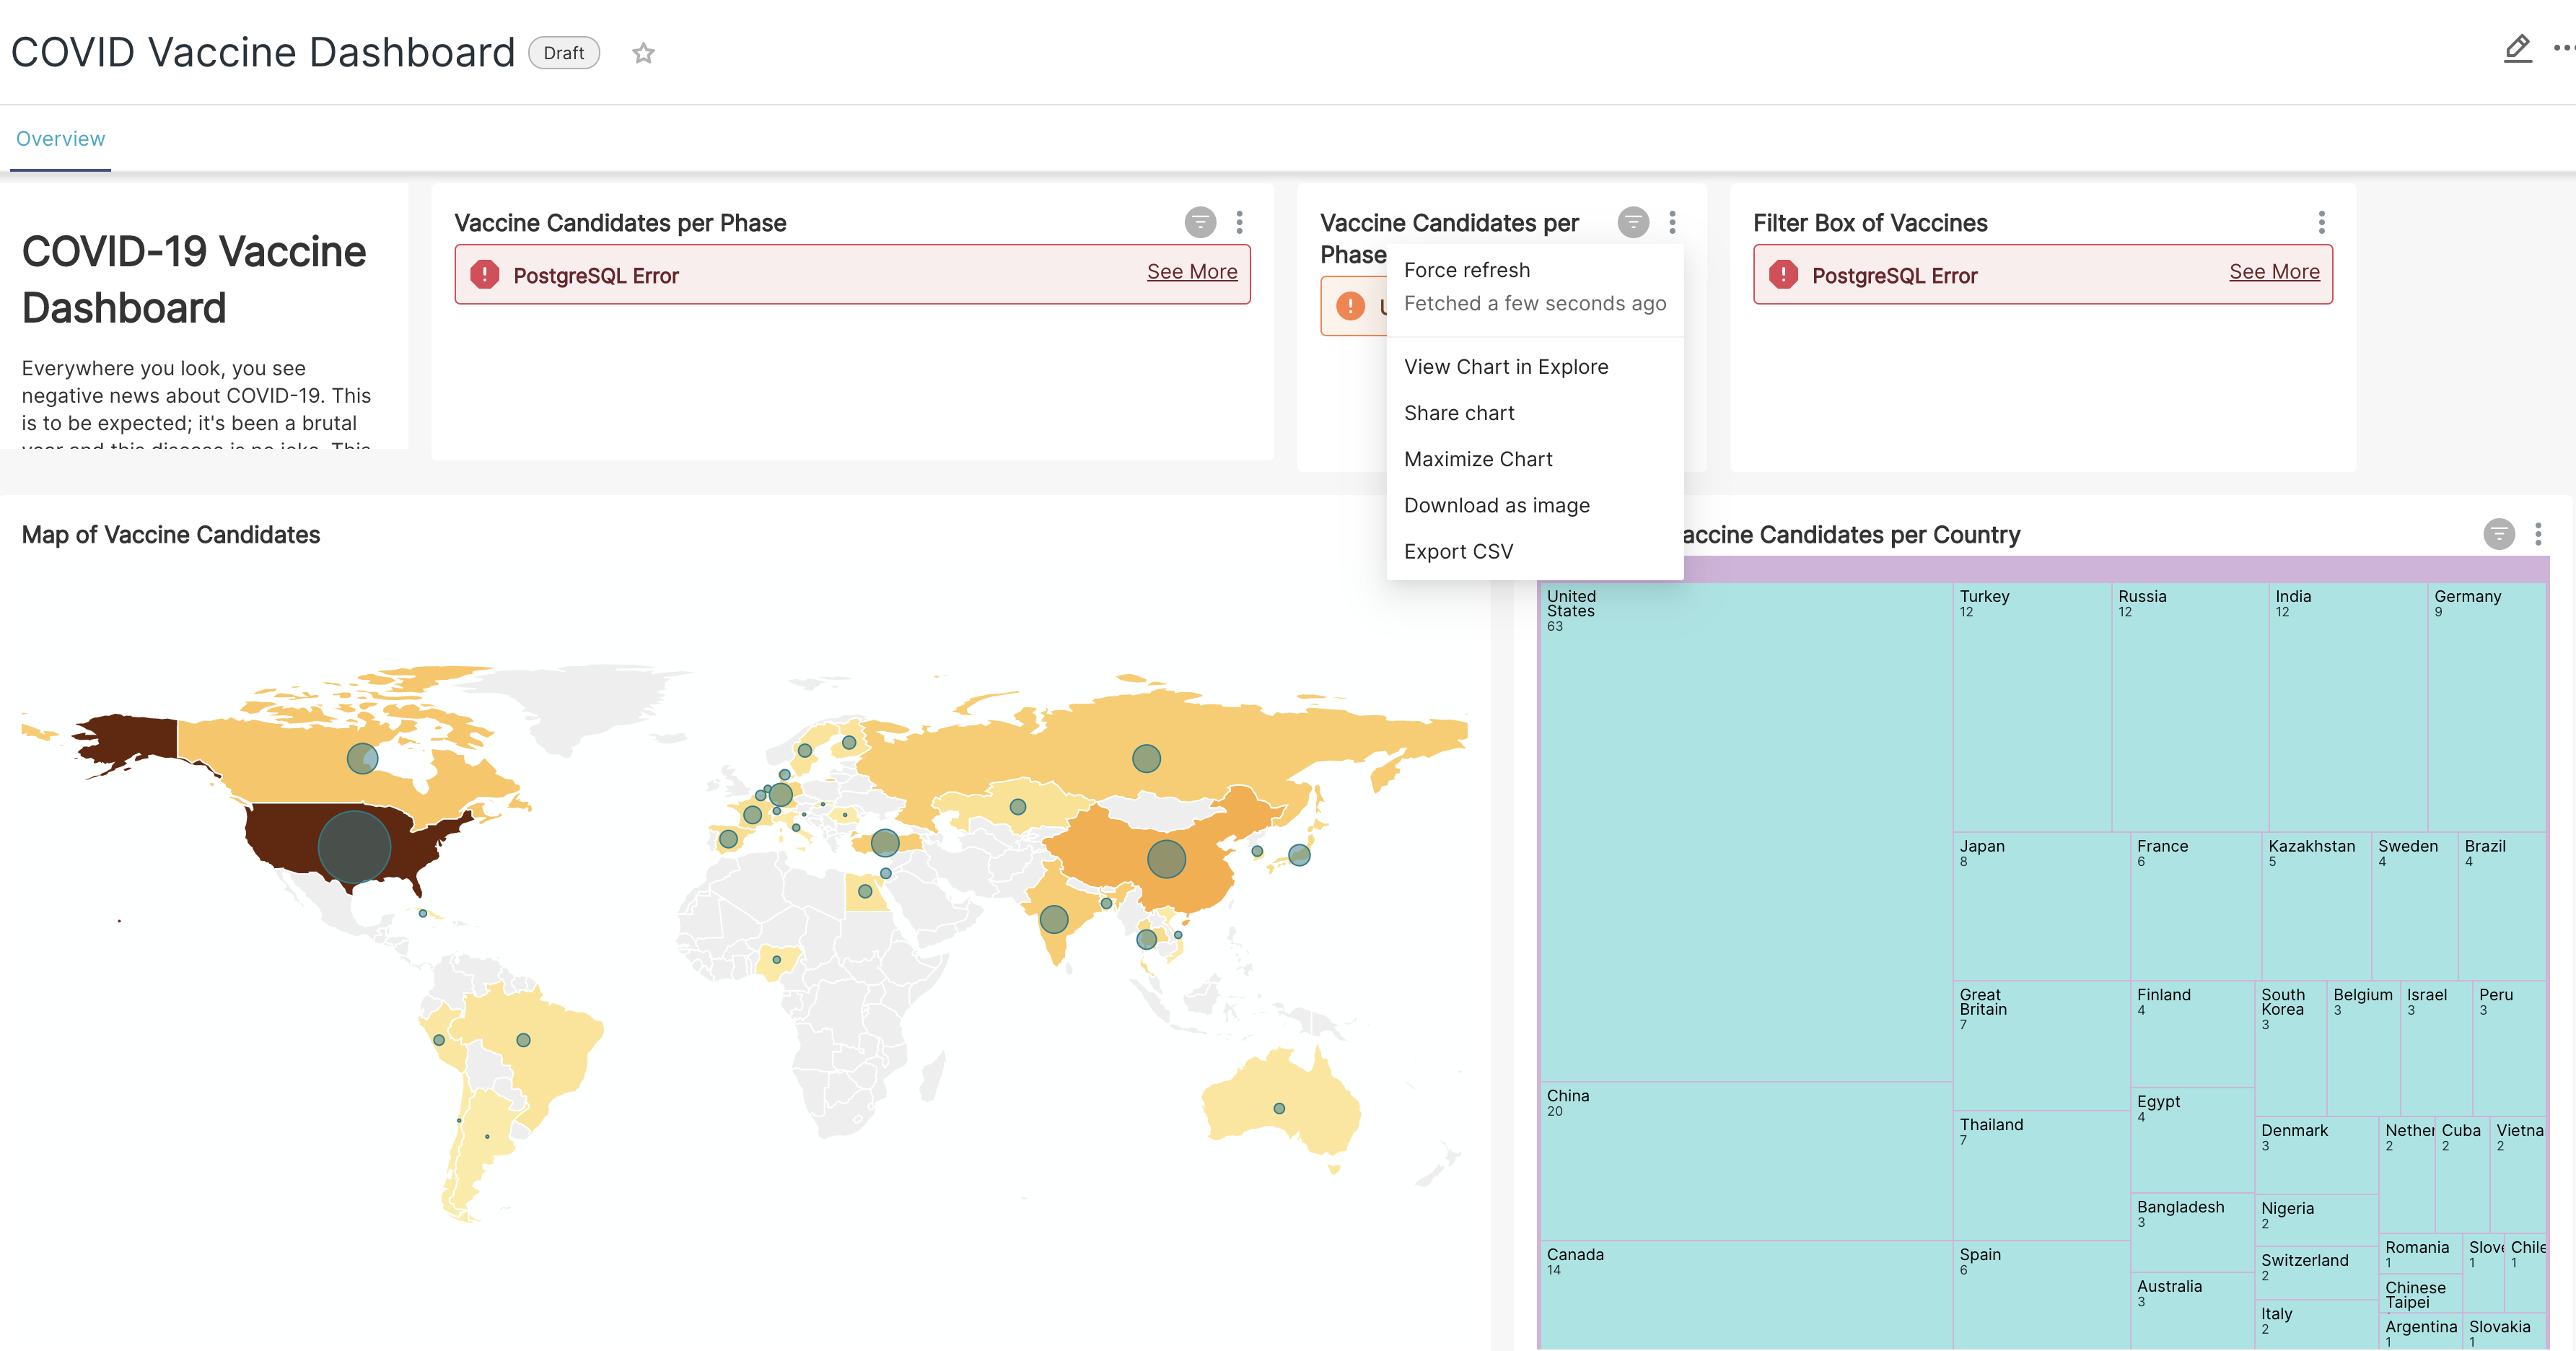
Task: Choose Share chart from the menu
Action: pos(1460,412)
